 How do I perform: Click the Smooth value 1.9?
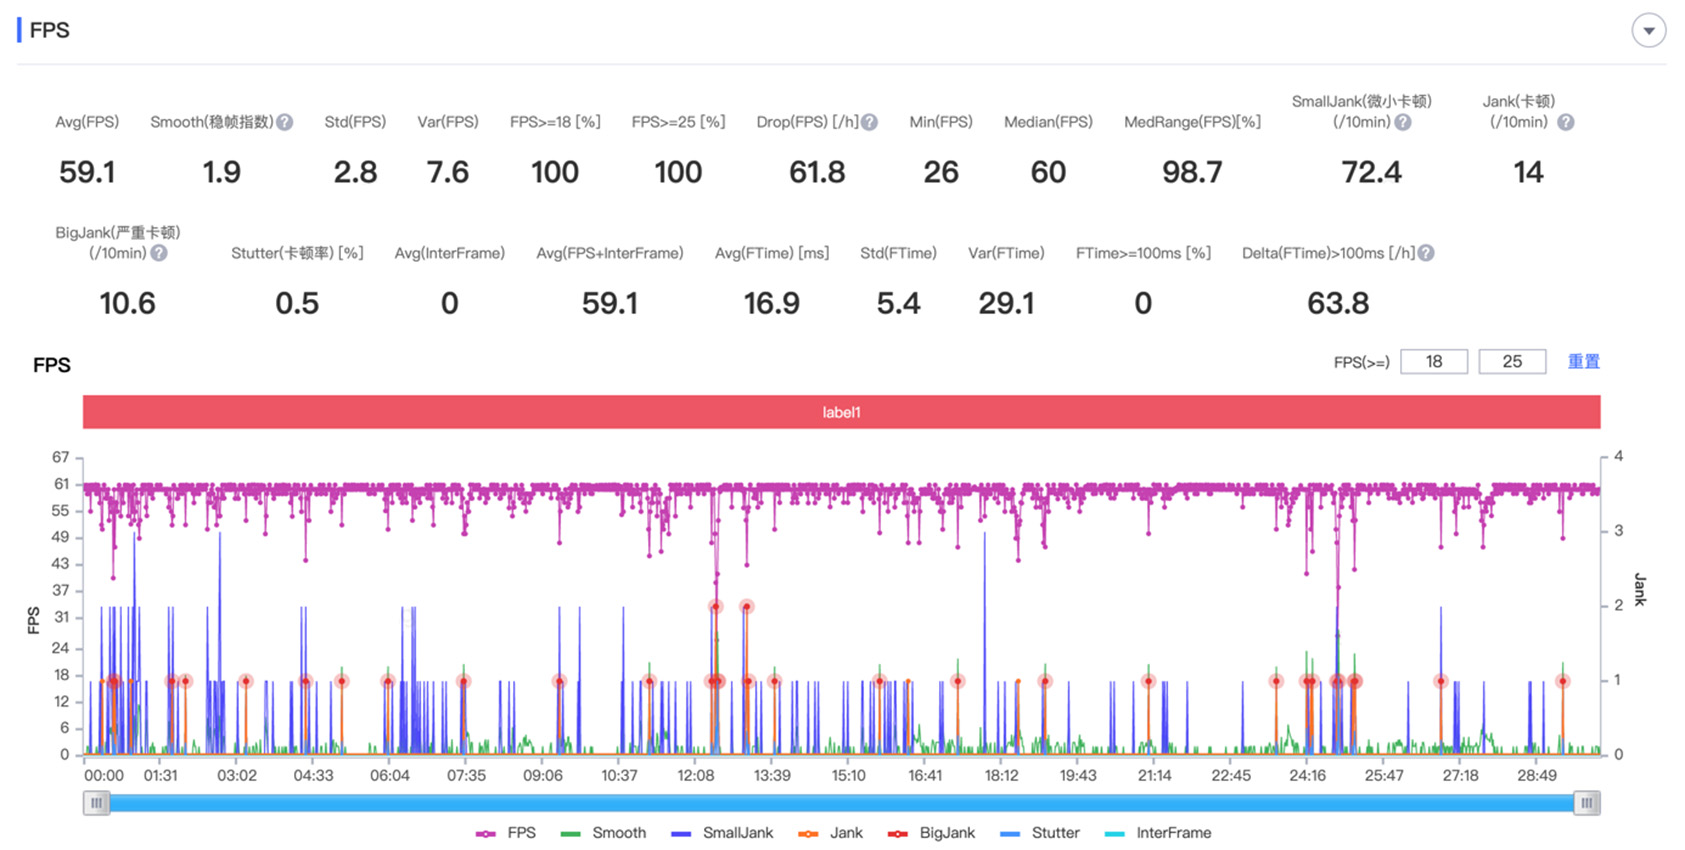coord(221,173)
